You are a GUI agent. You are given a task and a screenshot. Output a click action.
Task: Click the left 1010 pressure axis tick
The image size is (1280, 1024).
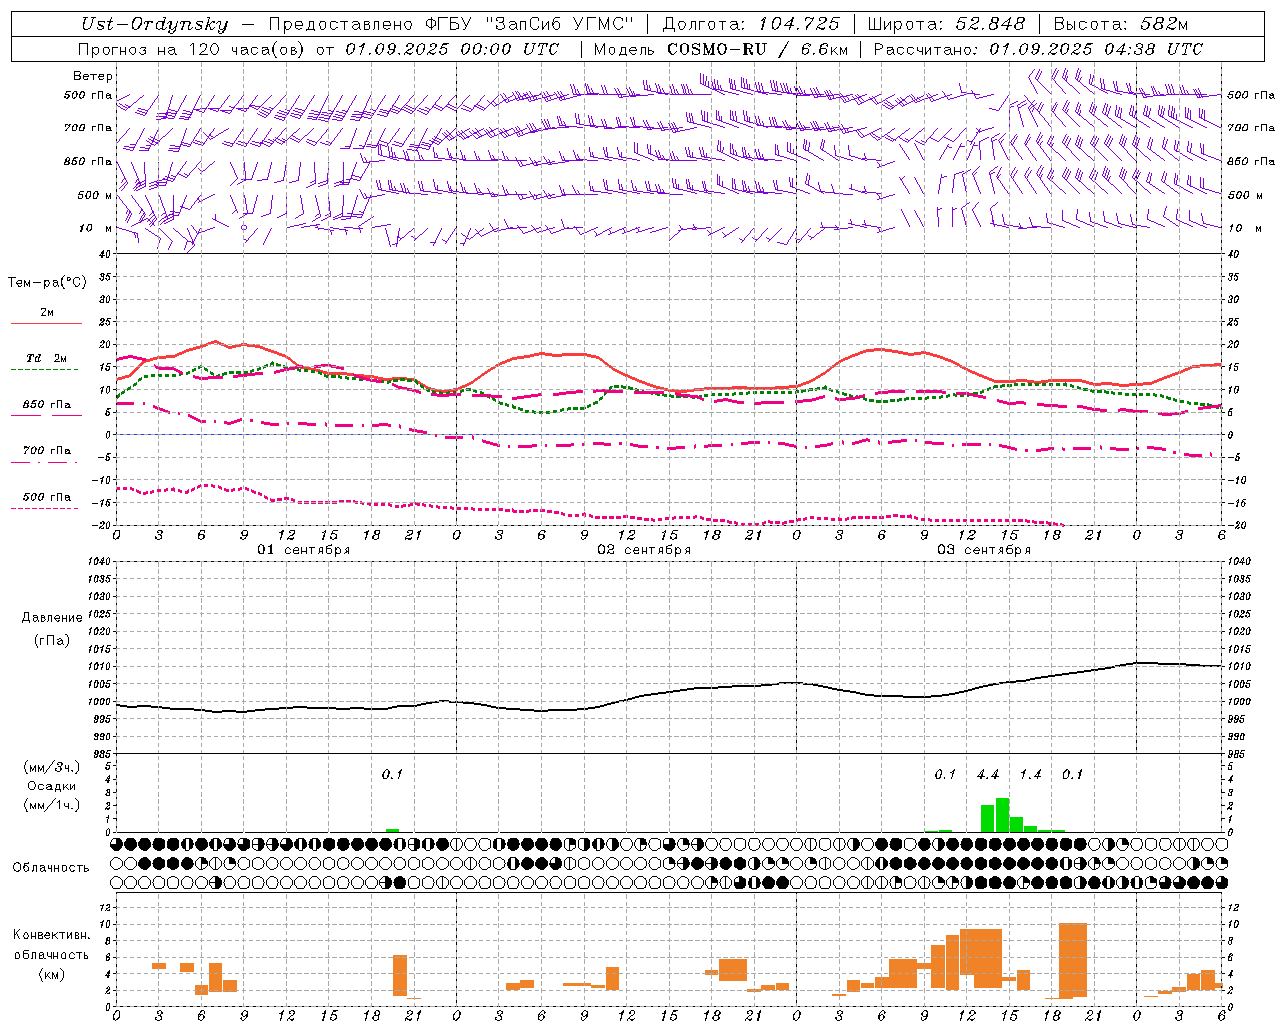point(98,666)
